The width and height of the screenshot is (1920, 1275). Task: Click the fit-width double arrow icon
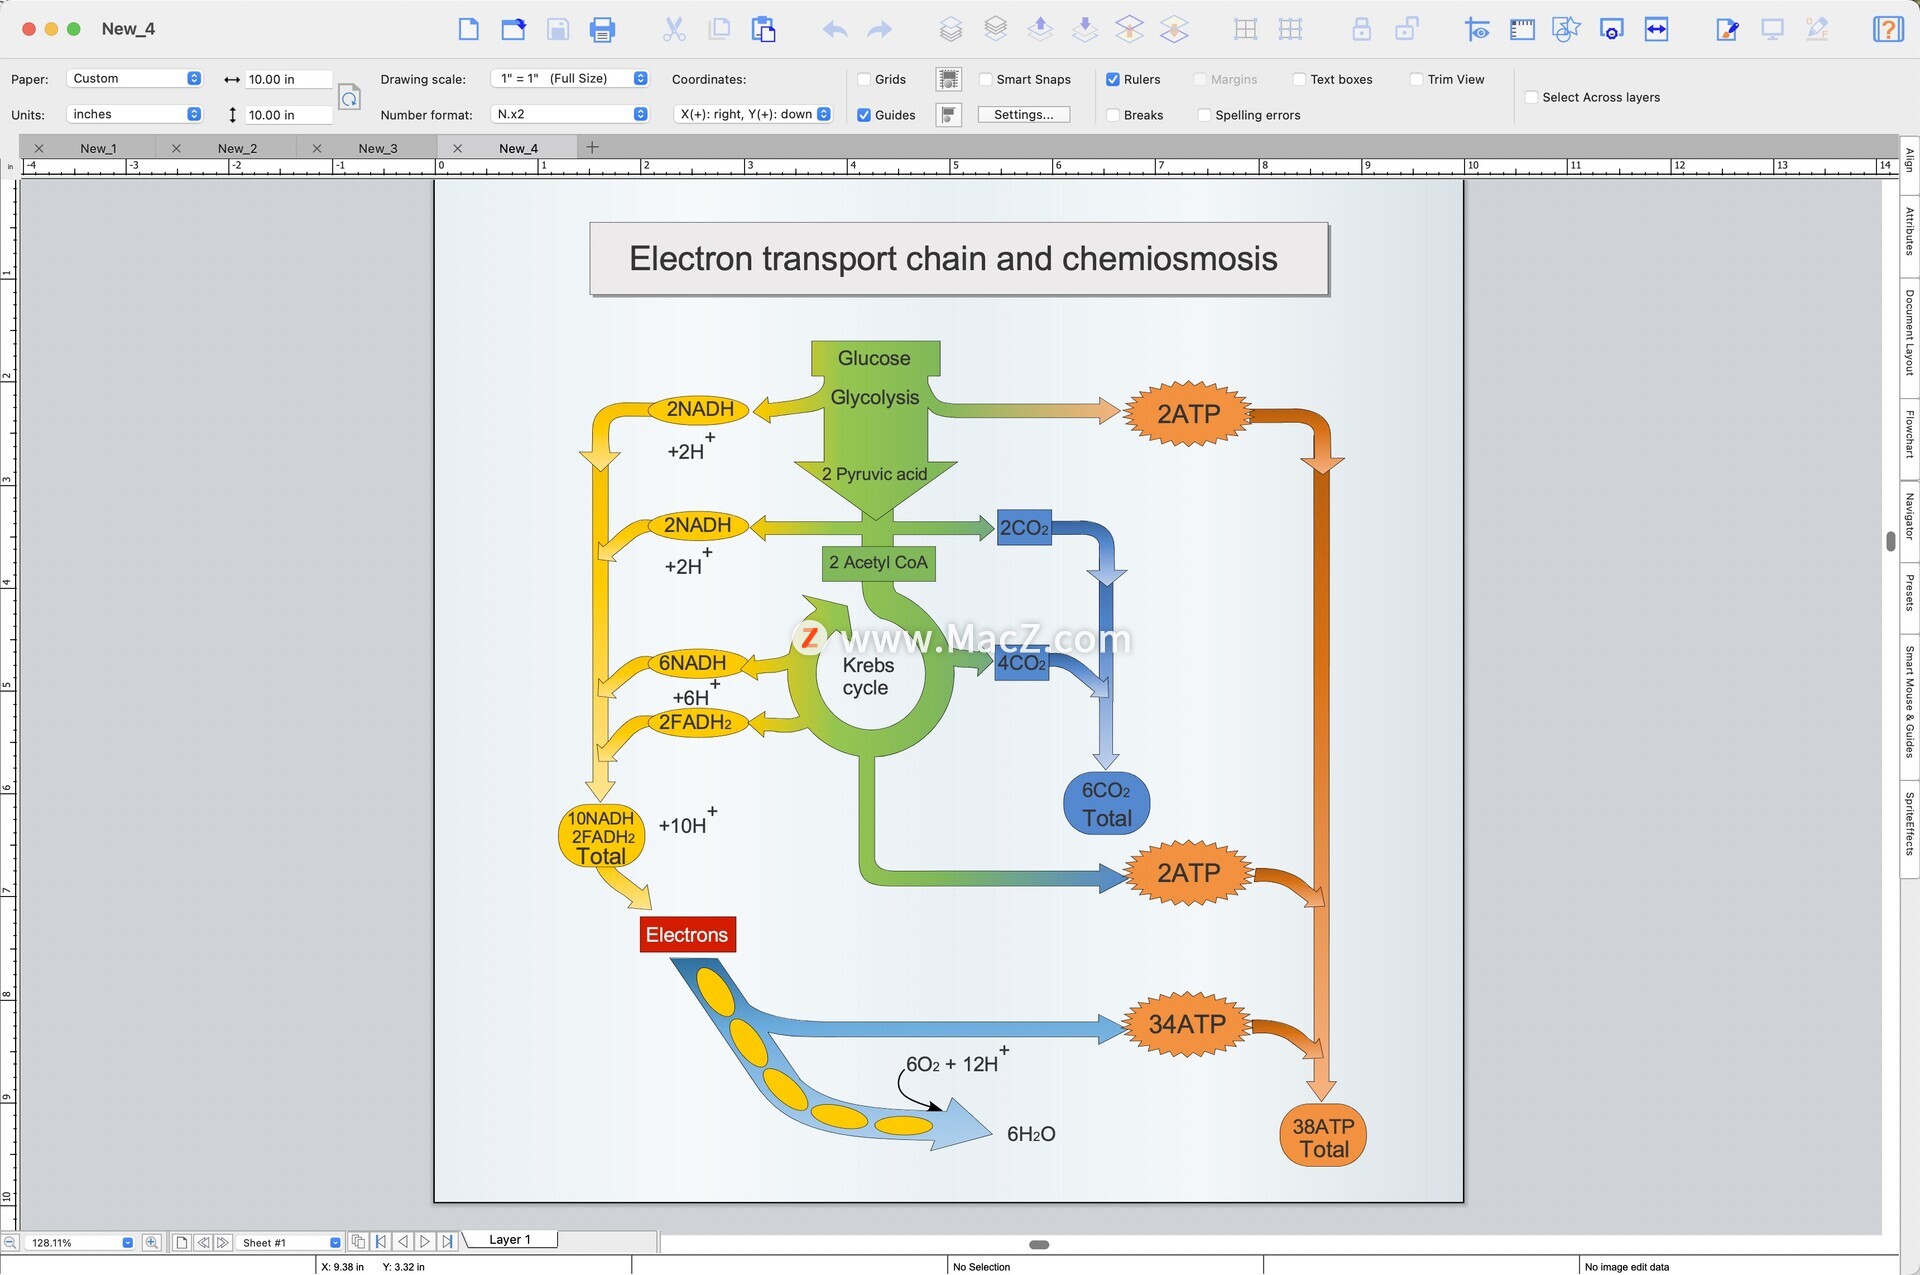point(1656,29)
